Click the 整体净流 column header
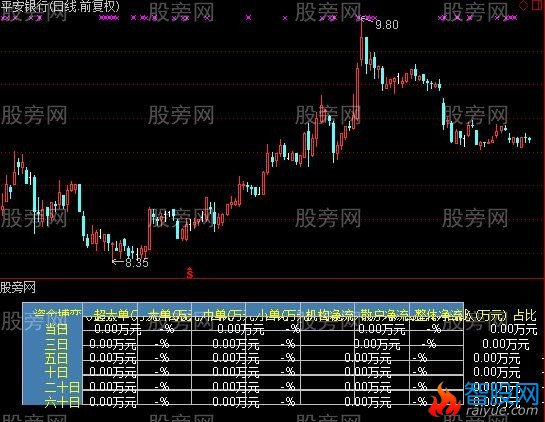The image size is (545, 422). pos(438,315)
